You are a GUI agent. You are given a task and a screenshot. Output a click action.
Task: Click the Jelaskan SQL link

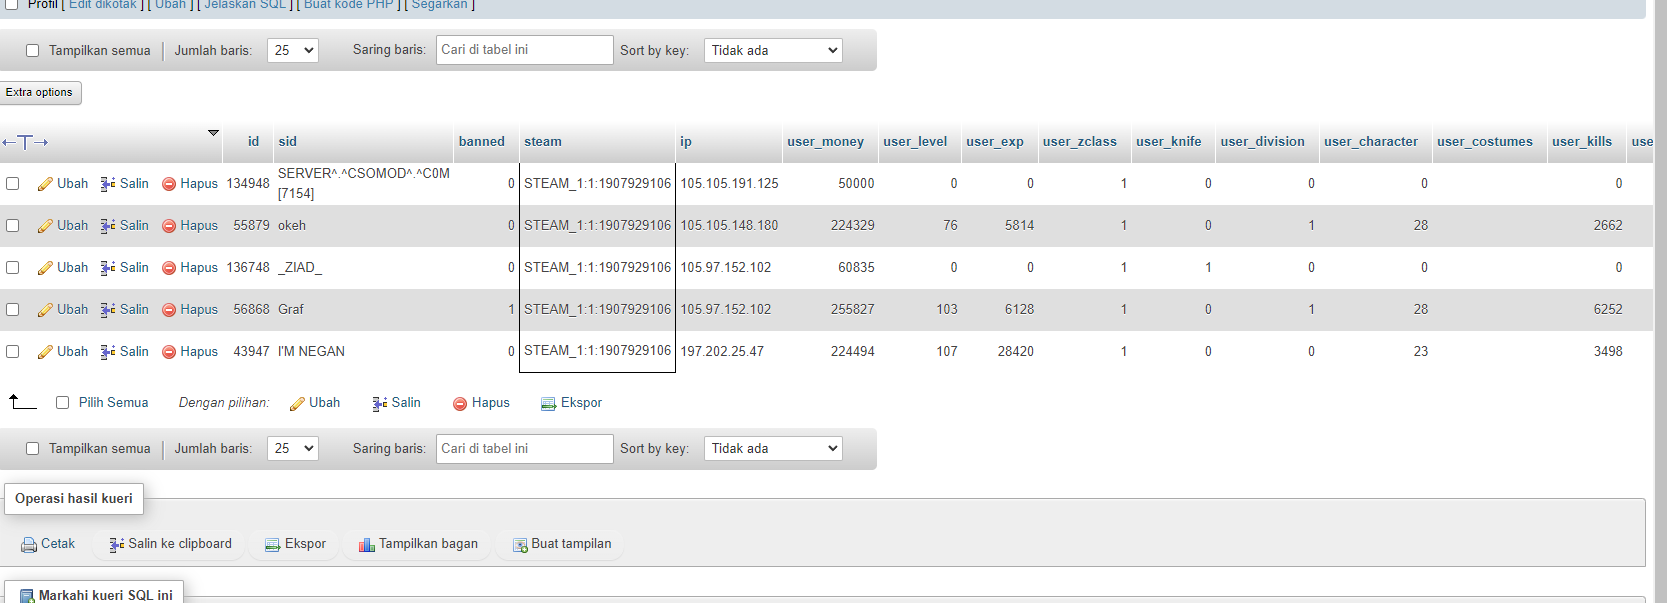(245, 5)
